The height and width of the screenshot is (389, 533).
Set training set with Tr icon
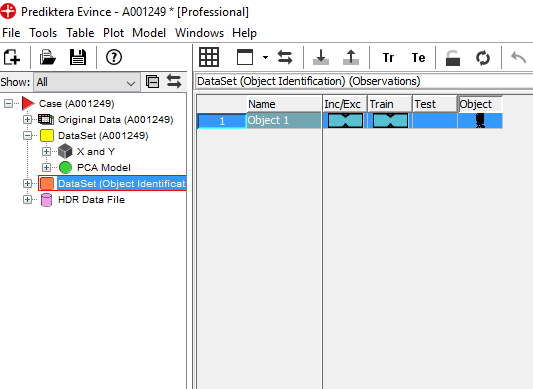tap(388, 57)
